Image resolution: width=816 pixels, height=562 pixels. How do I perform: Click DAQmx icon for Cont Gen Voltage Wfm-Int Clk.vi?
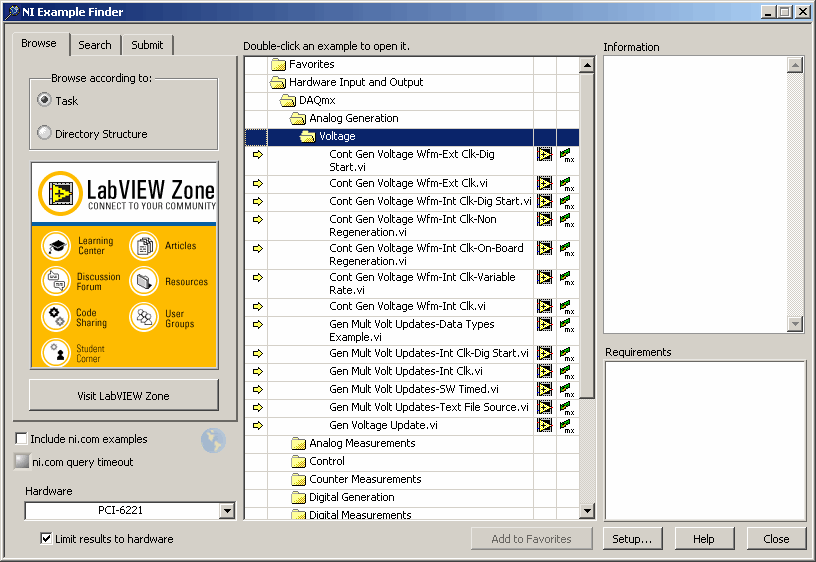[x=567, y=307]
